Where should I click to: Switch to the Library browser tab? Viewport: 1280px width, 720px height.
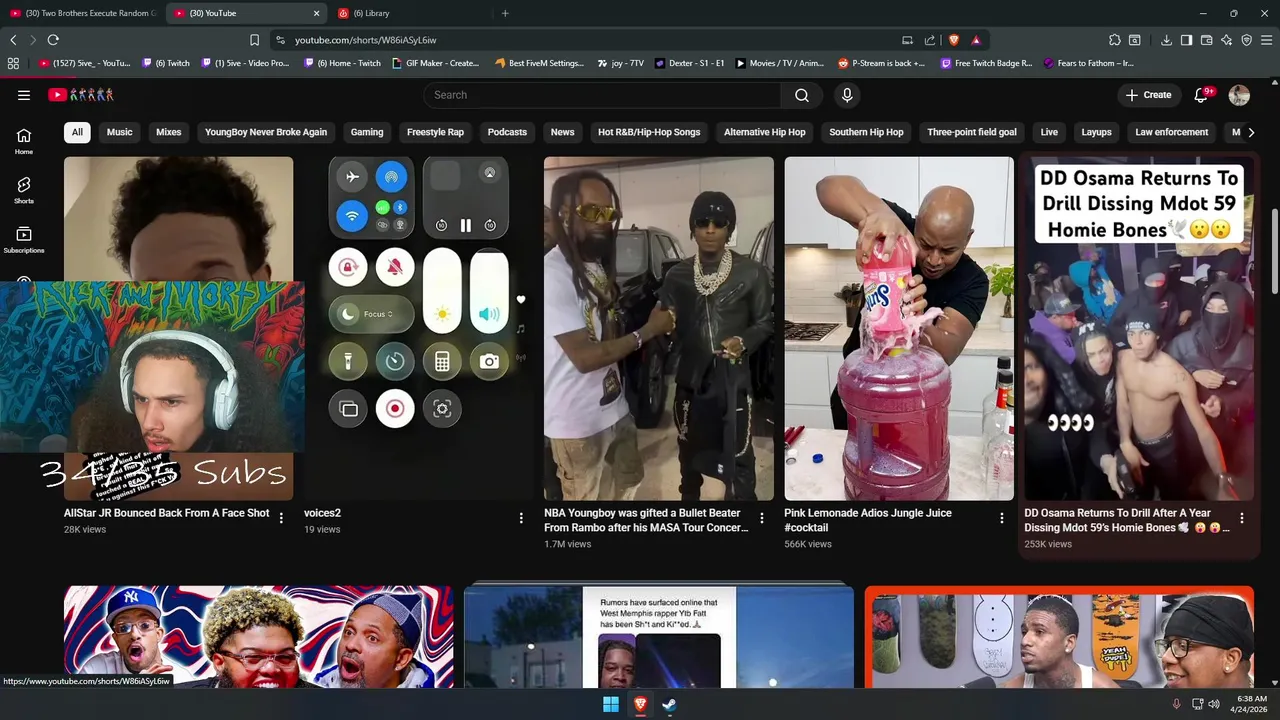[x=409, y=13]
